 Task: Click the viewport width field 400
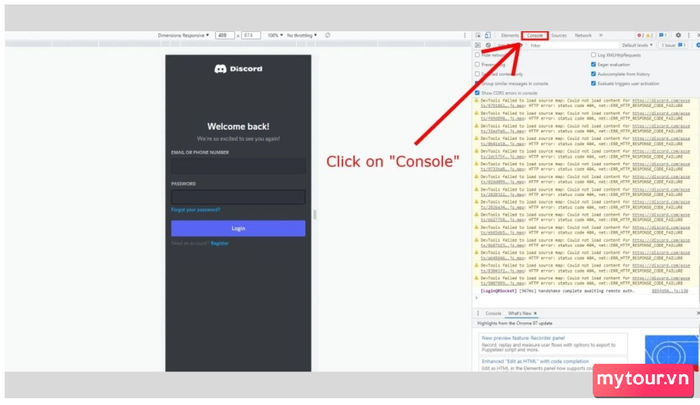coord(225,35)
